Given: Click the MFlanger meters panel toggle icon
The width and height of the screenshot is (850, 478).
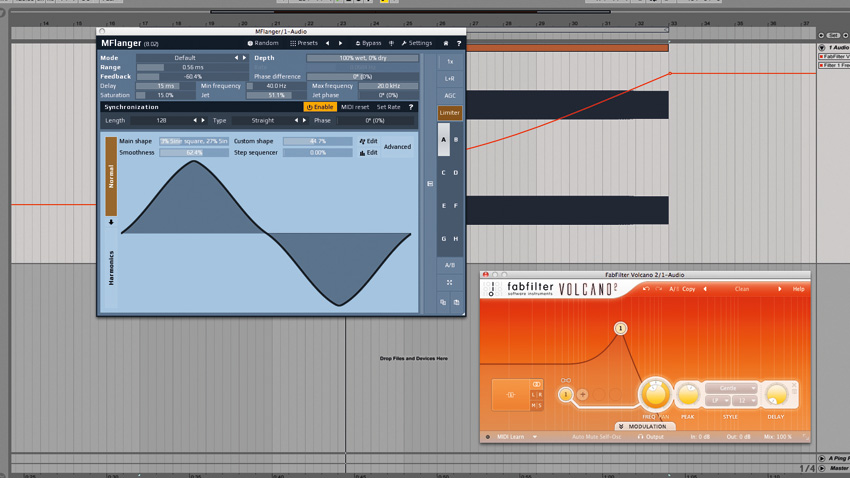Looking at the screenshot, I should tap(430, 184).
